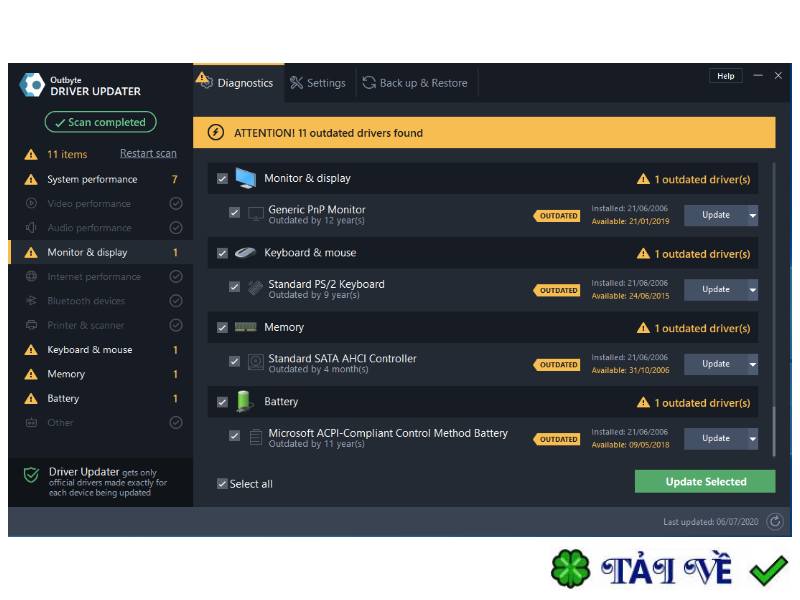Toggle the Select all checkbox
This screenshot has width=800, height=600.
[x=222, y=484]
